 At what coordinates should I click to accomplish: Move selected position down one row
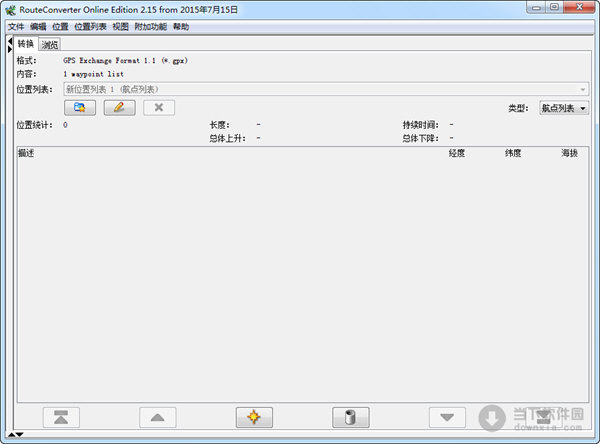447,417
